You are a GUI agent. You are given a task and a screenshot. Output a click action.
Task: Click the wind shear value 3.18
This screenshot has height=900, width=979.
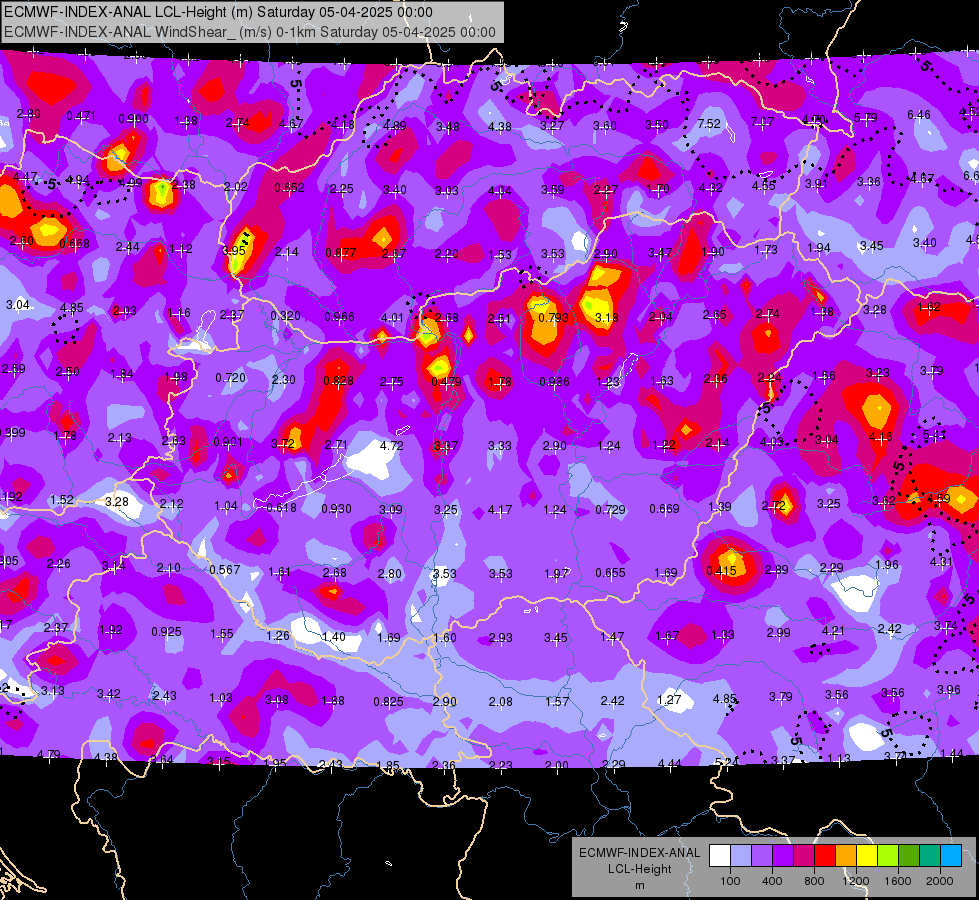607,317
